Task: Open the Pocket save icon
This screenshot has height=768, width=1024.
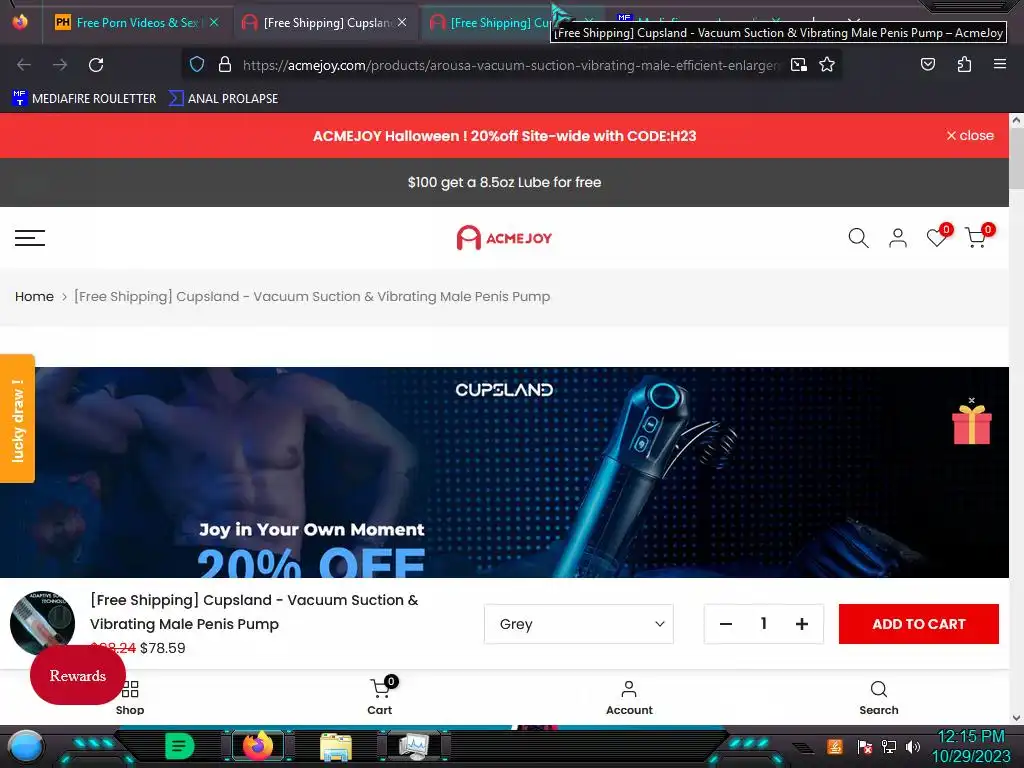Action: pos(927,64)
